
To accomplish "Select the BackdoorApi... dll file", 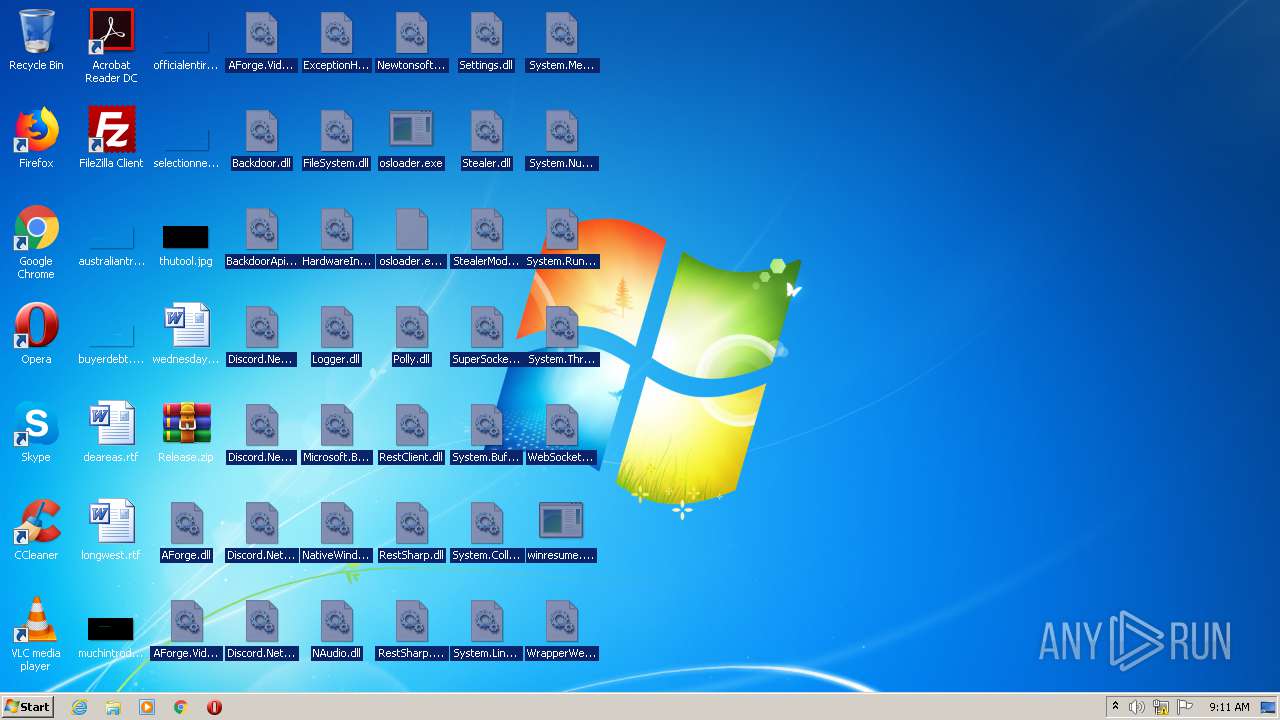I will (x=261, y=236).
